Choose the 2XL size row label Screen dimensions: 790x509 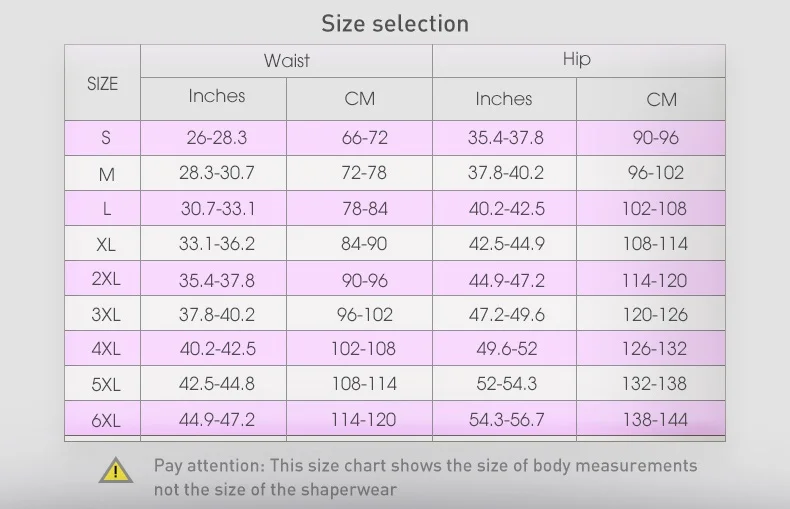coord(106,280)
